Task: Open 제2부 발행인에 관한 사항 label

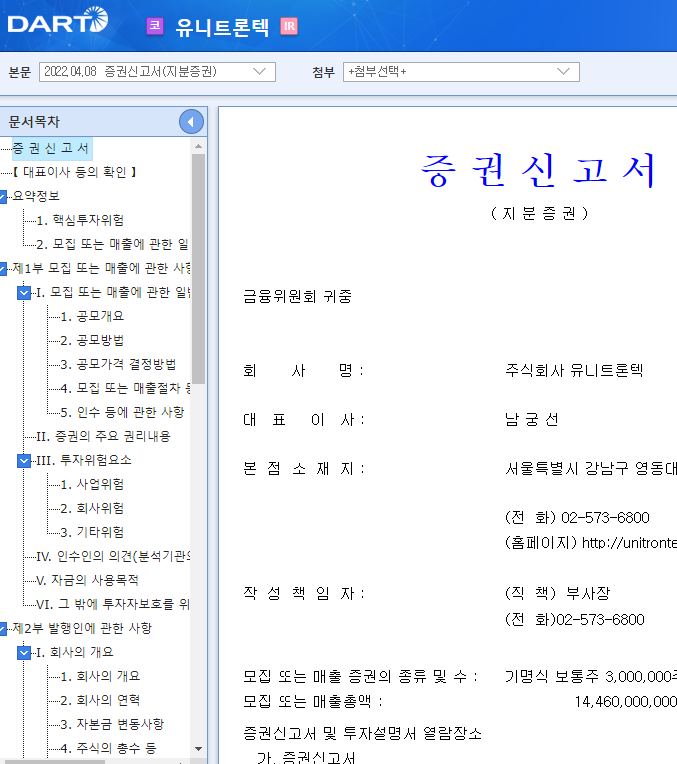Action: pos(82,629)
